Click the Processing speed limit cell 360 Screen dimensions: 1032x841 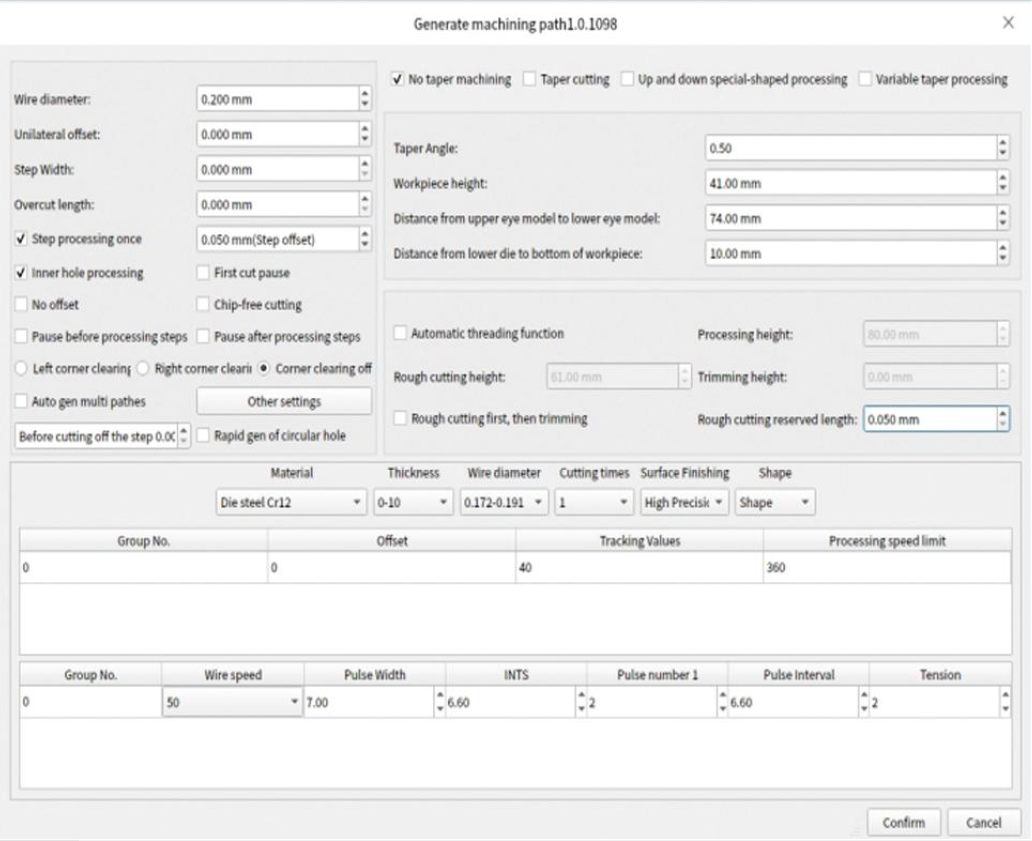click(887, 567)
